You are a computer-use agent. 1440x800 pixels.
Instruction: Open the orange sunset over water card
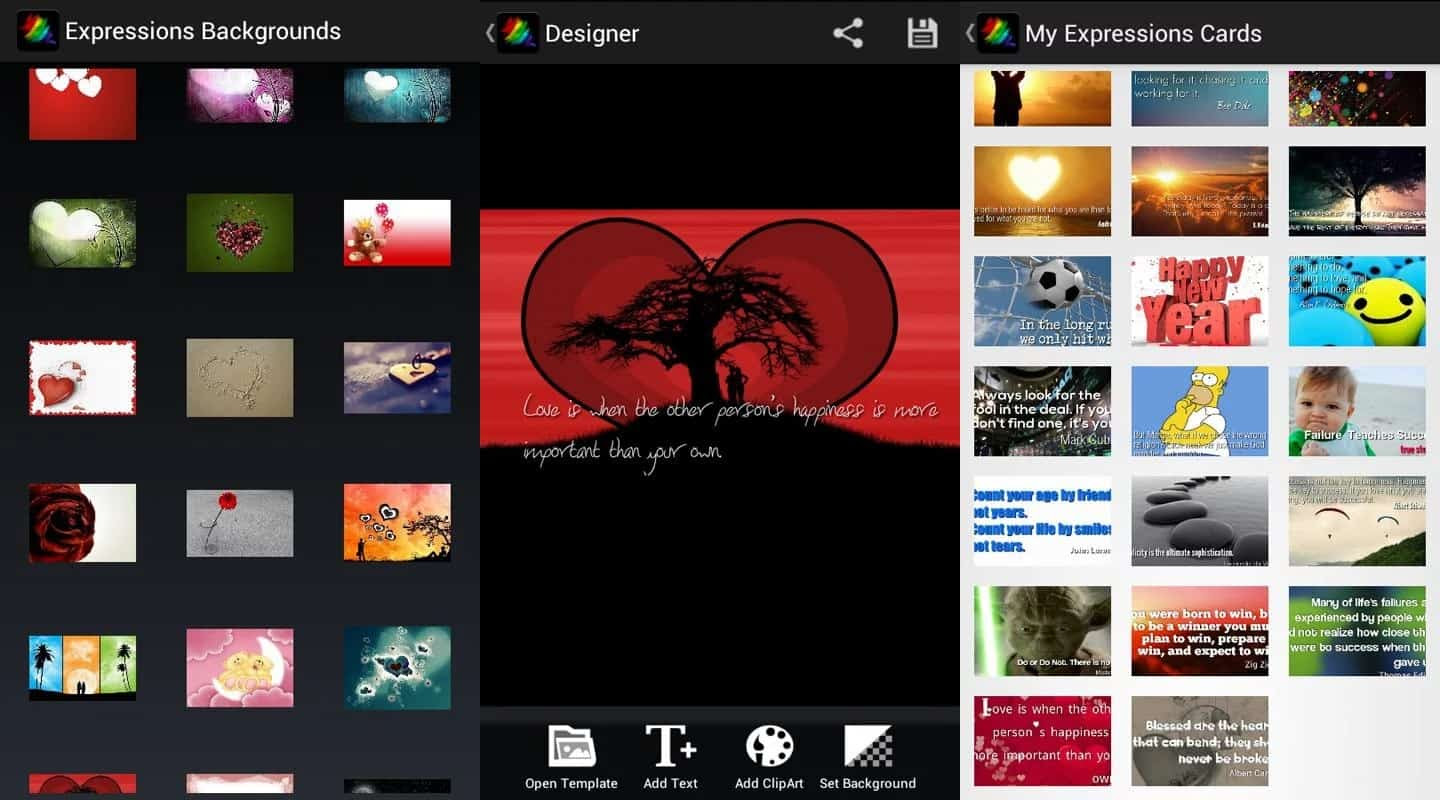coord(1200,191)
